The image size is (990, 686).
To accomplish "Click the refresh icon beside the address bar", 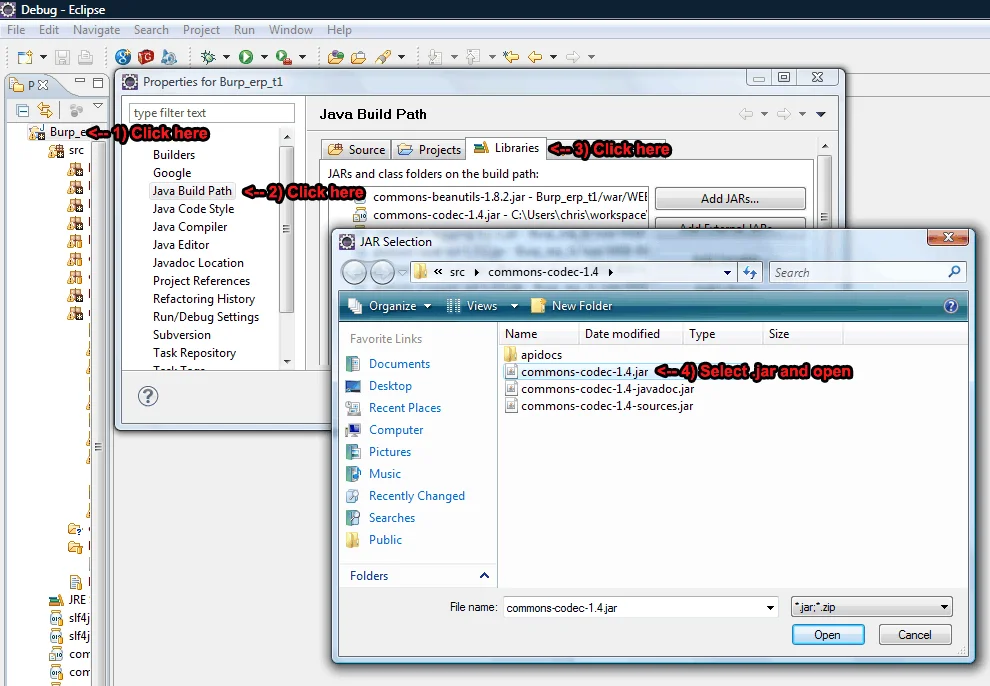I will (x=751, y=272).
